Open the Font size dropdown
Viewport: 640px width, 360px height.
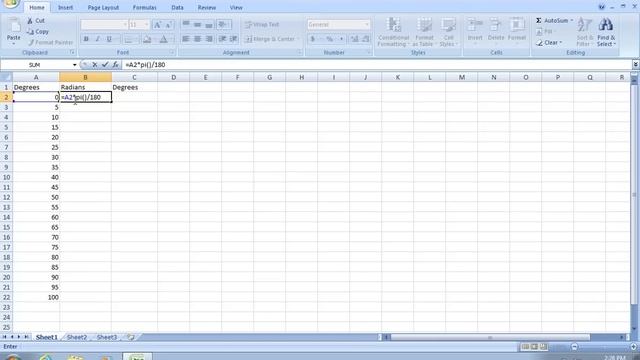[x=146, y=25]
